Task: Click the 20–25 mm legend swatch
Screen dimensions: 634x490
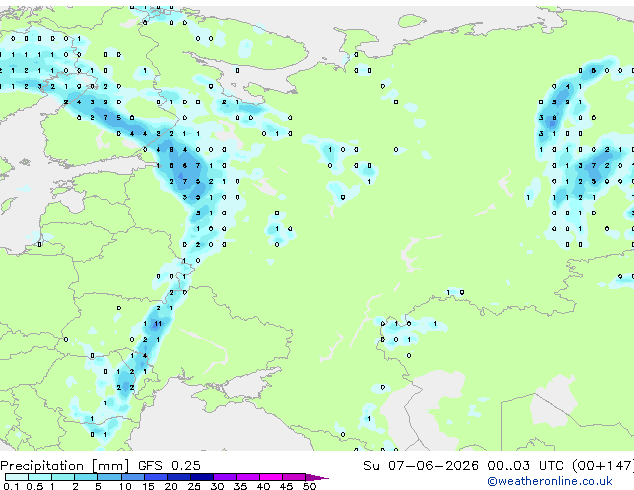Action: [x=178, y=477]
